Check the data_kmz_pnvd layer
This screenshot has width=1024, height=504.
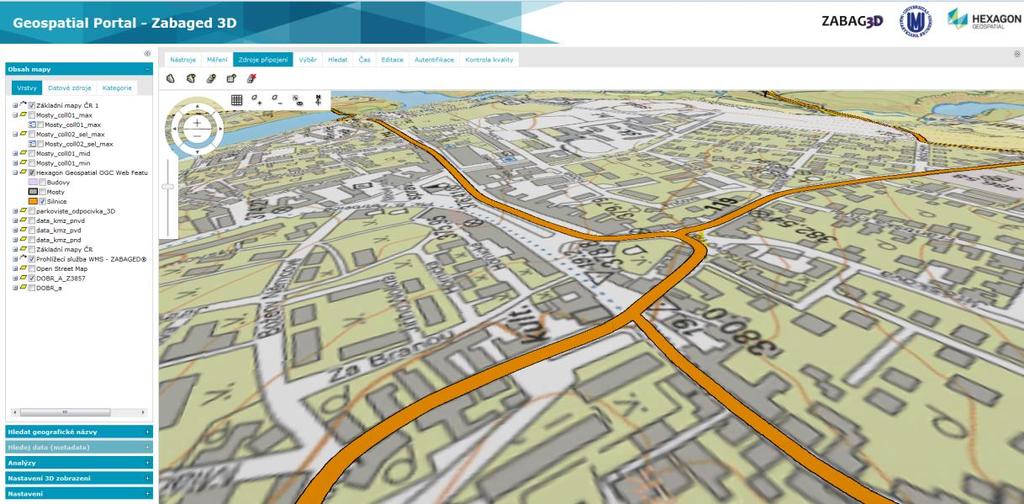32,221
